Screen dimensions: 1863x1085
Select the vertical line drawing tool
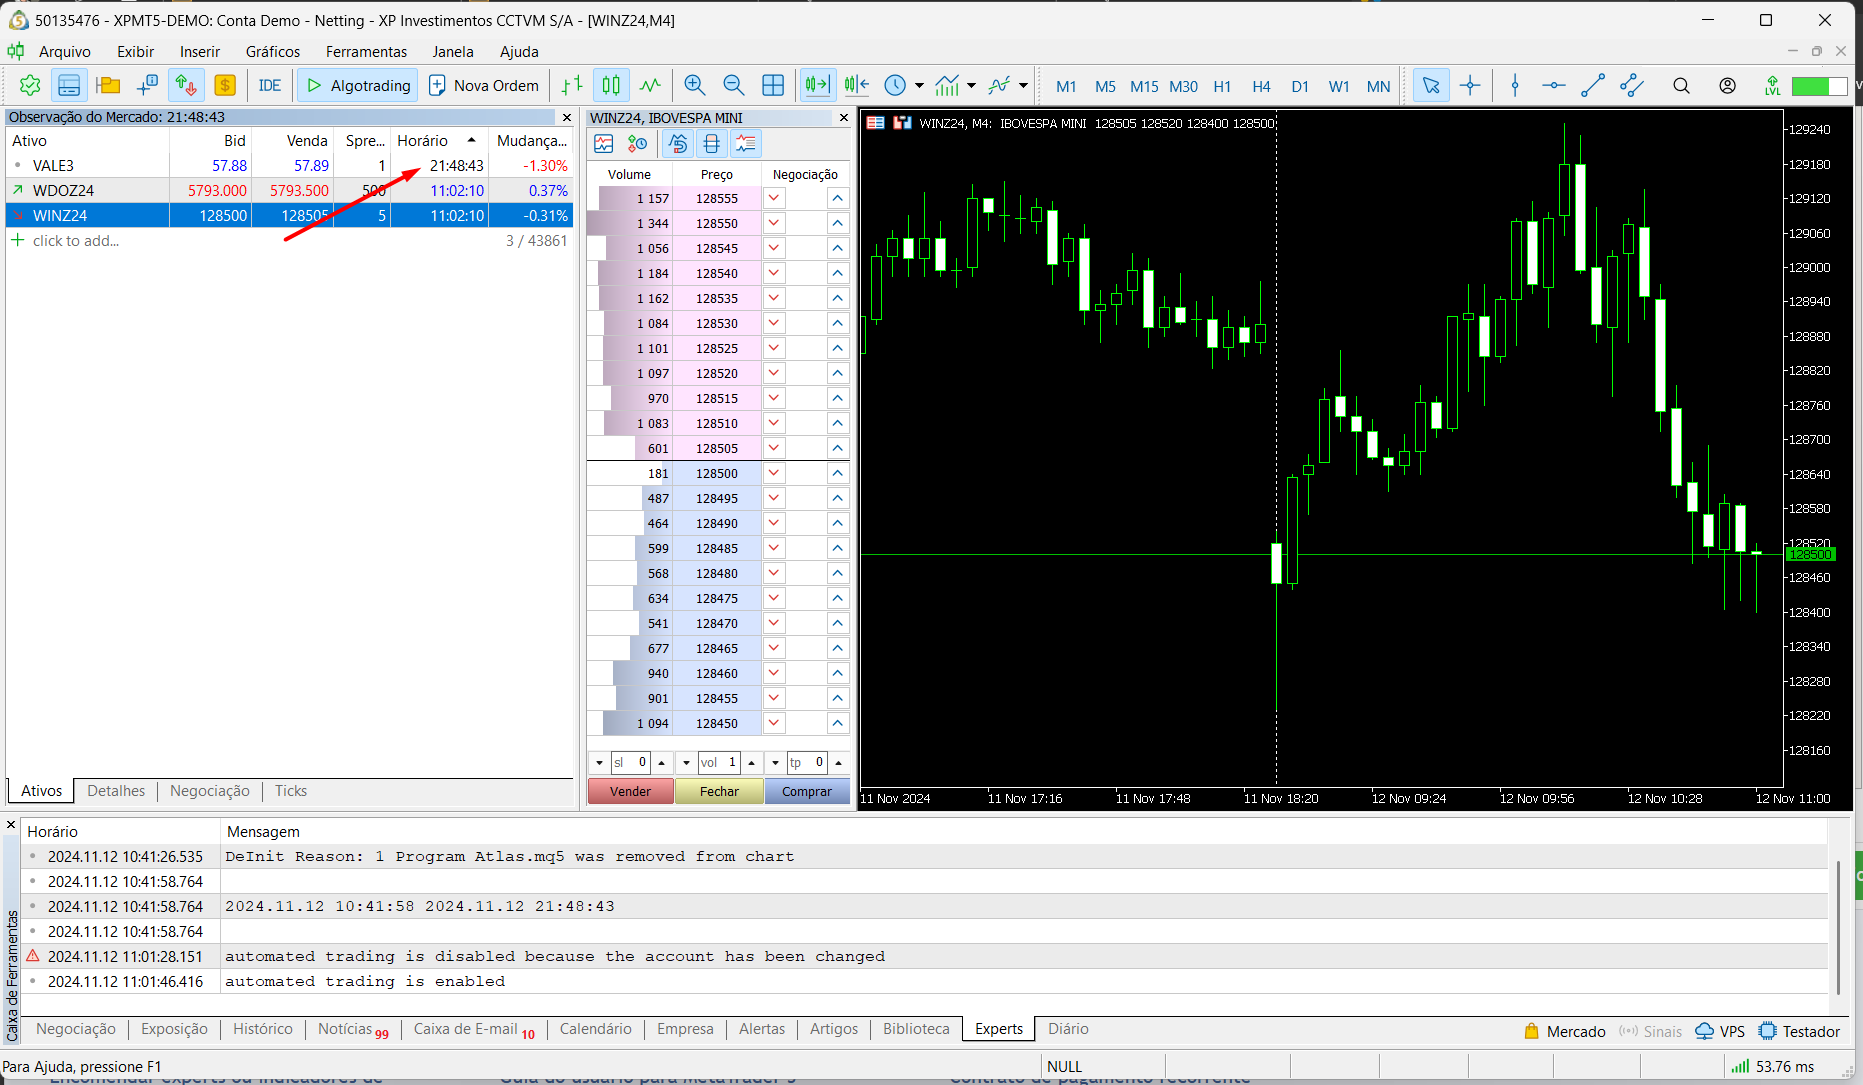(x=1515, y=86)
